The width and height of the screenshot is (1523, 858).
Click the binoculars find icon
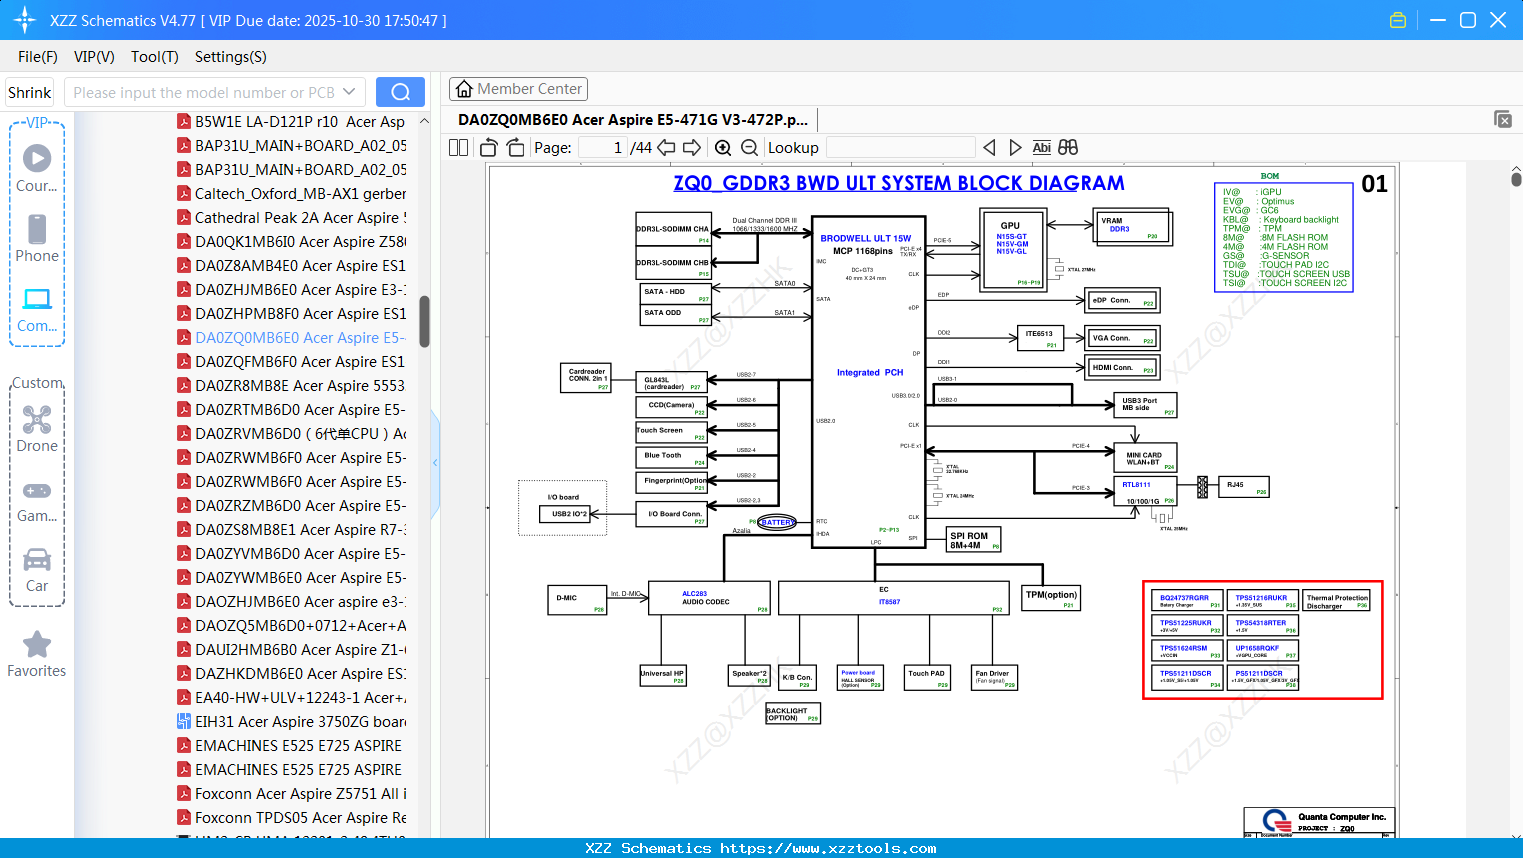(x=1068, y=147)
